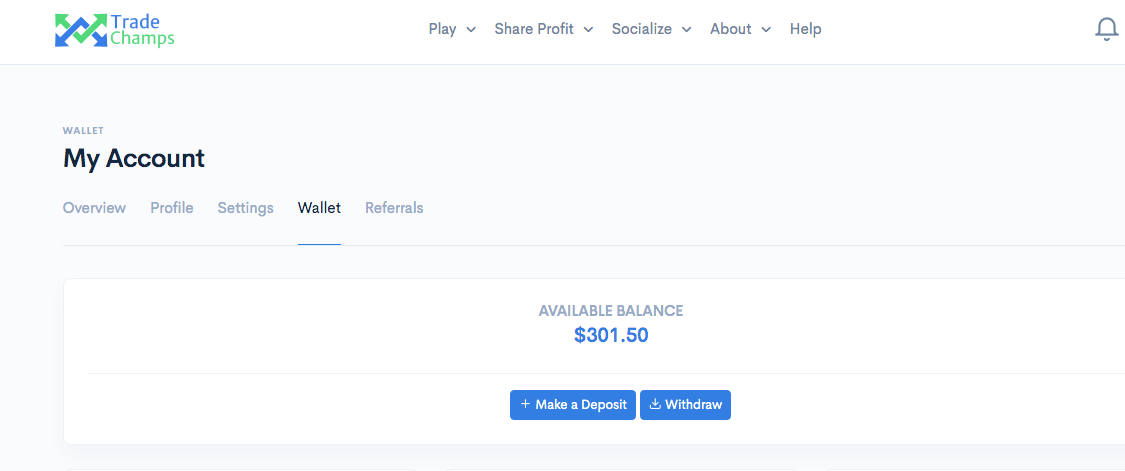This screenshot has height=471, width=1125.
Task: Switch to the Overview tab
Action: pyautogui.click(x=94, y=208)
